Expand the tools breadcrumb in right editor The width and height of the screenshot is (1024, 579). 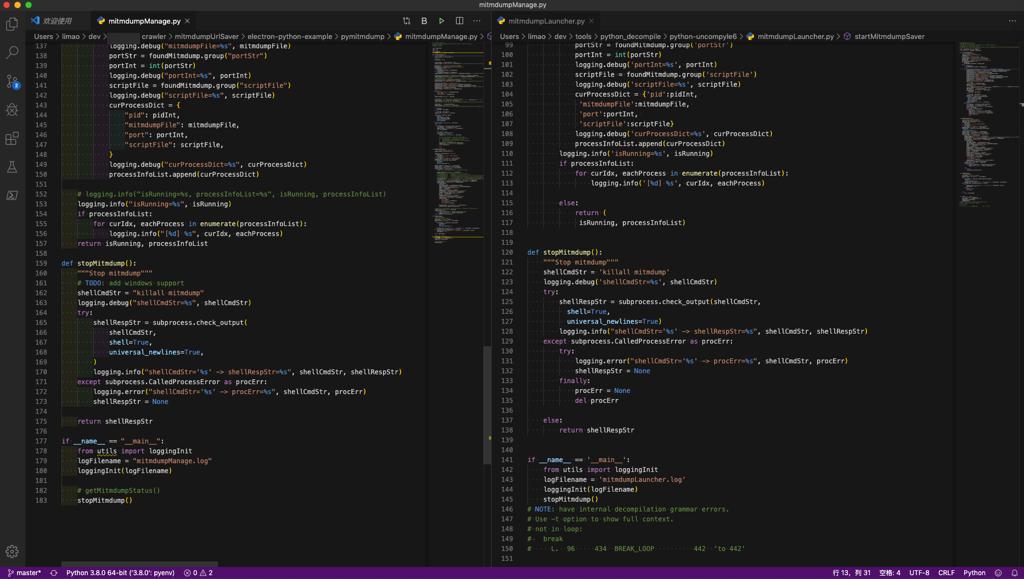coord(583,37)
